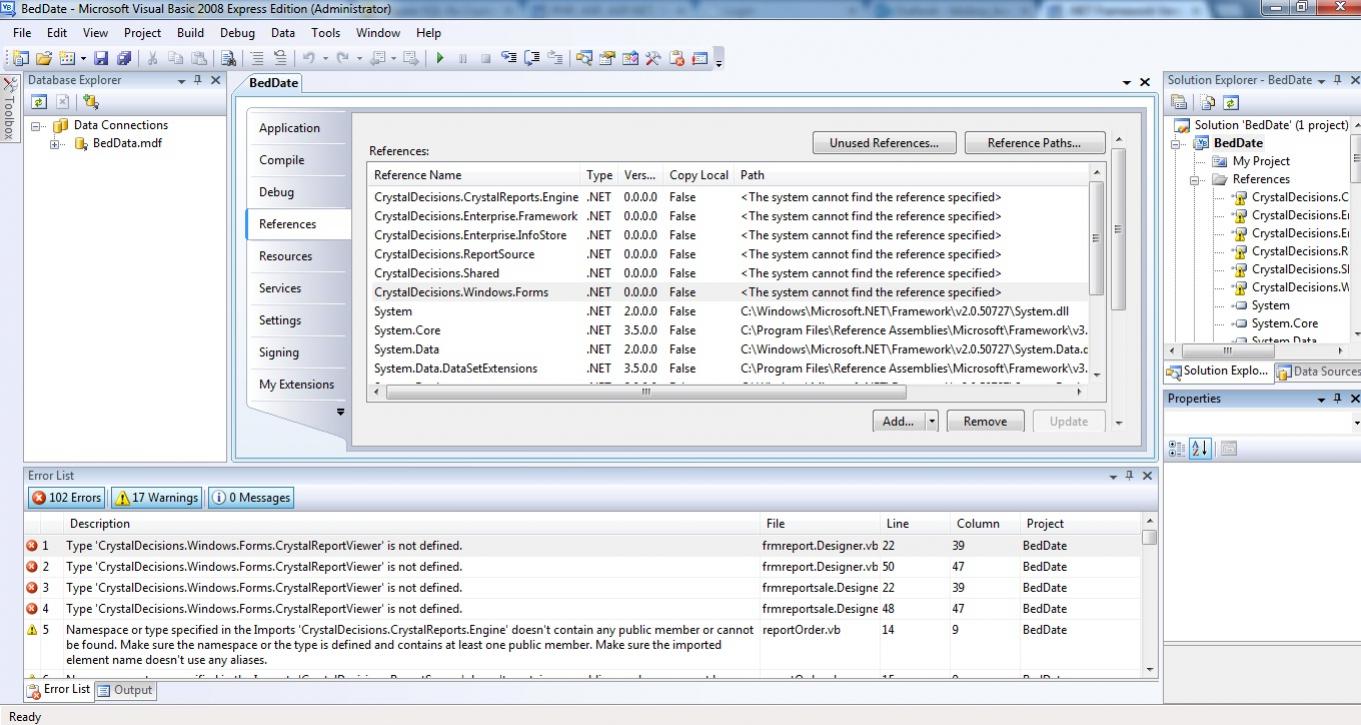1361x725 pixels.
Task: Click the Reference Paths... button
Action: tap(1034, 143)
